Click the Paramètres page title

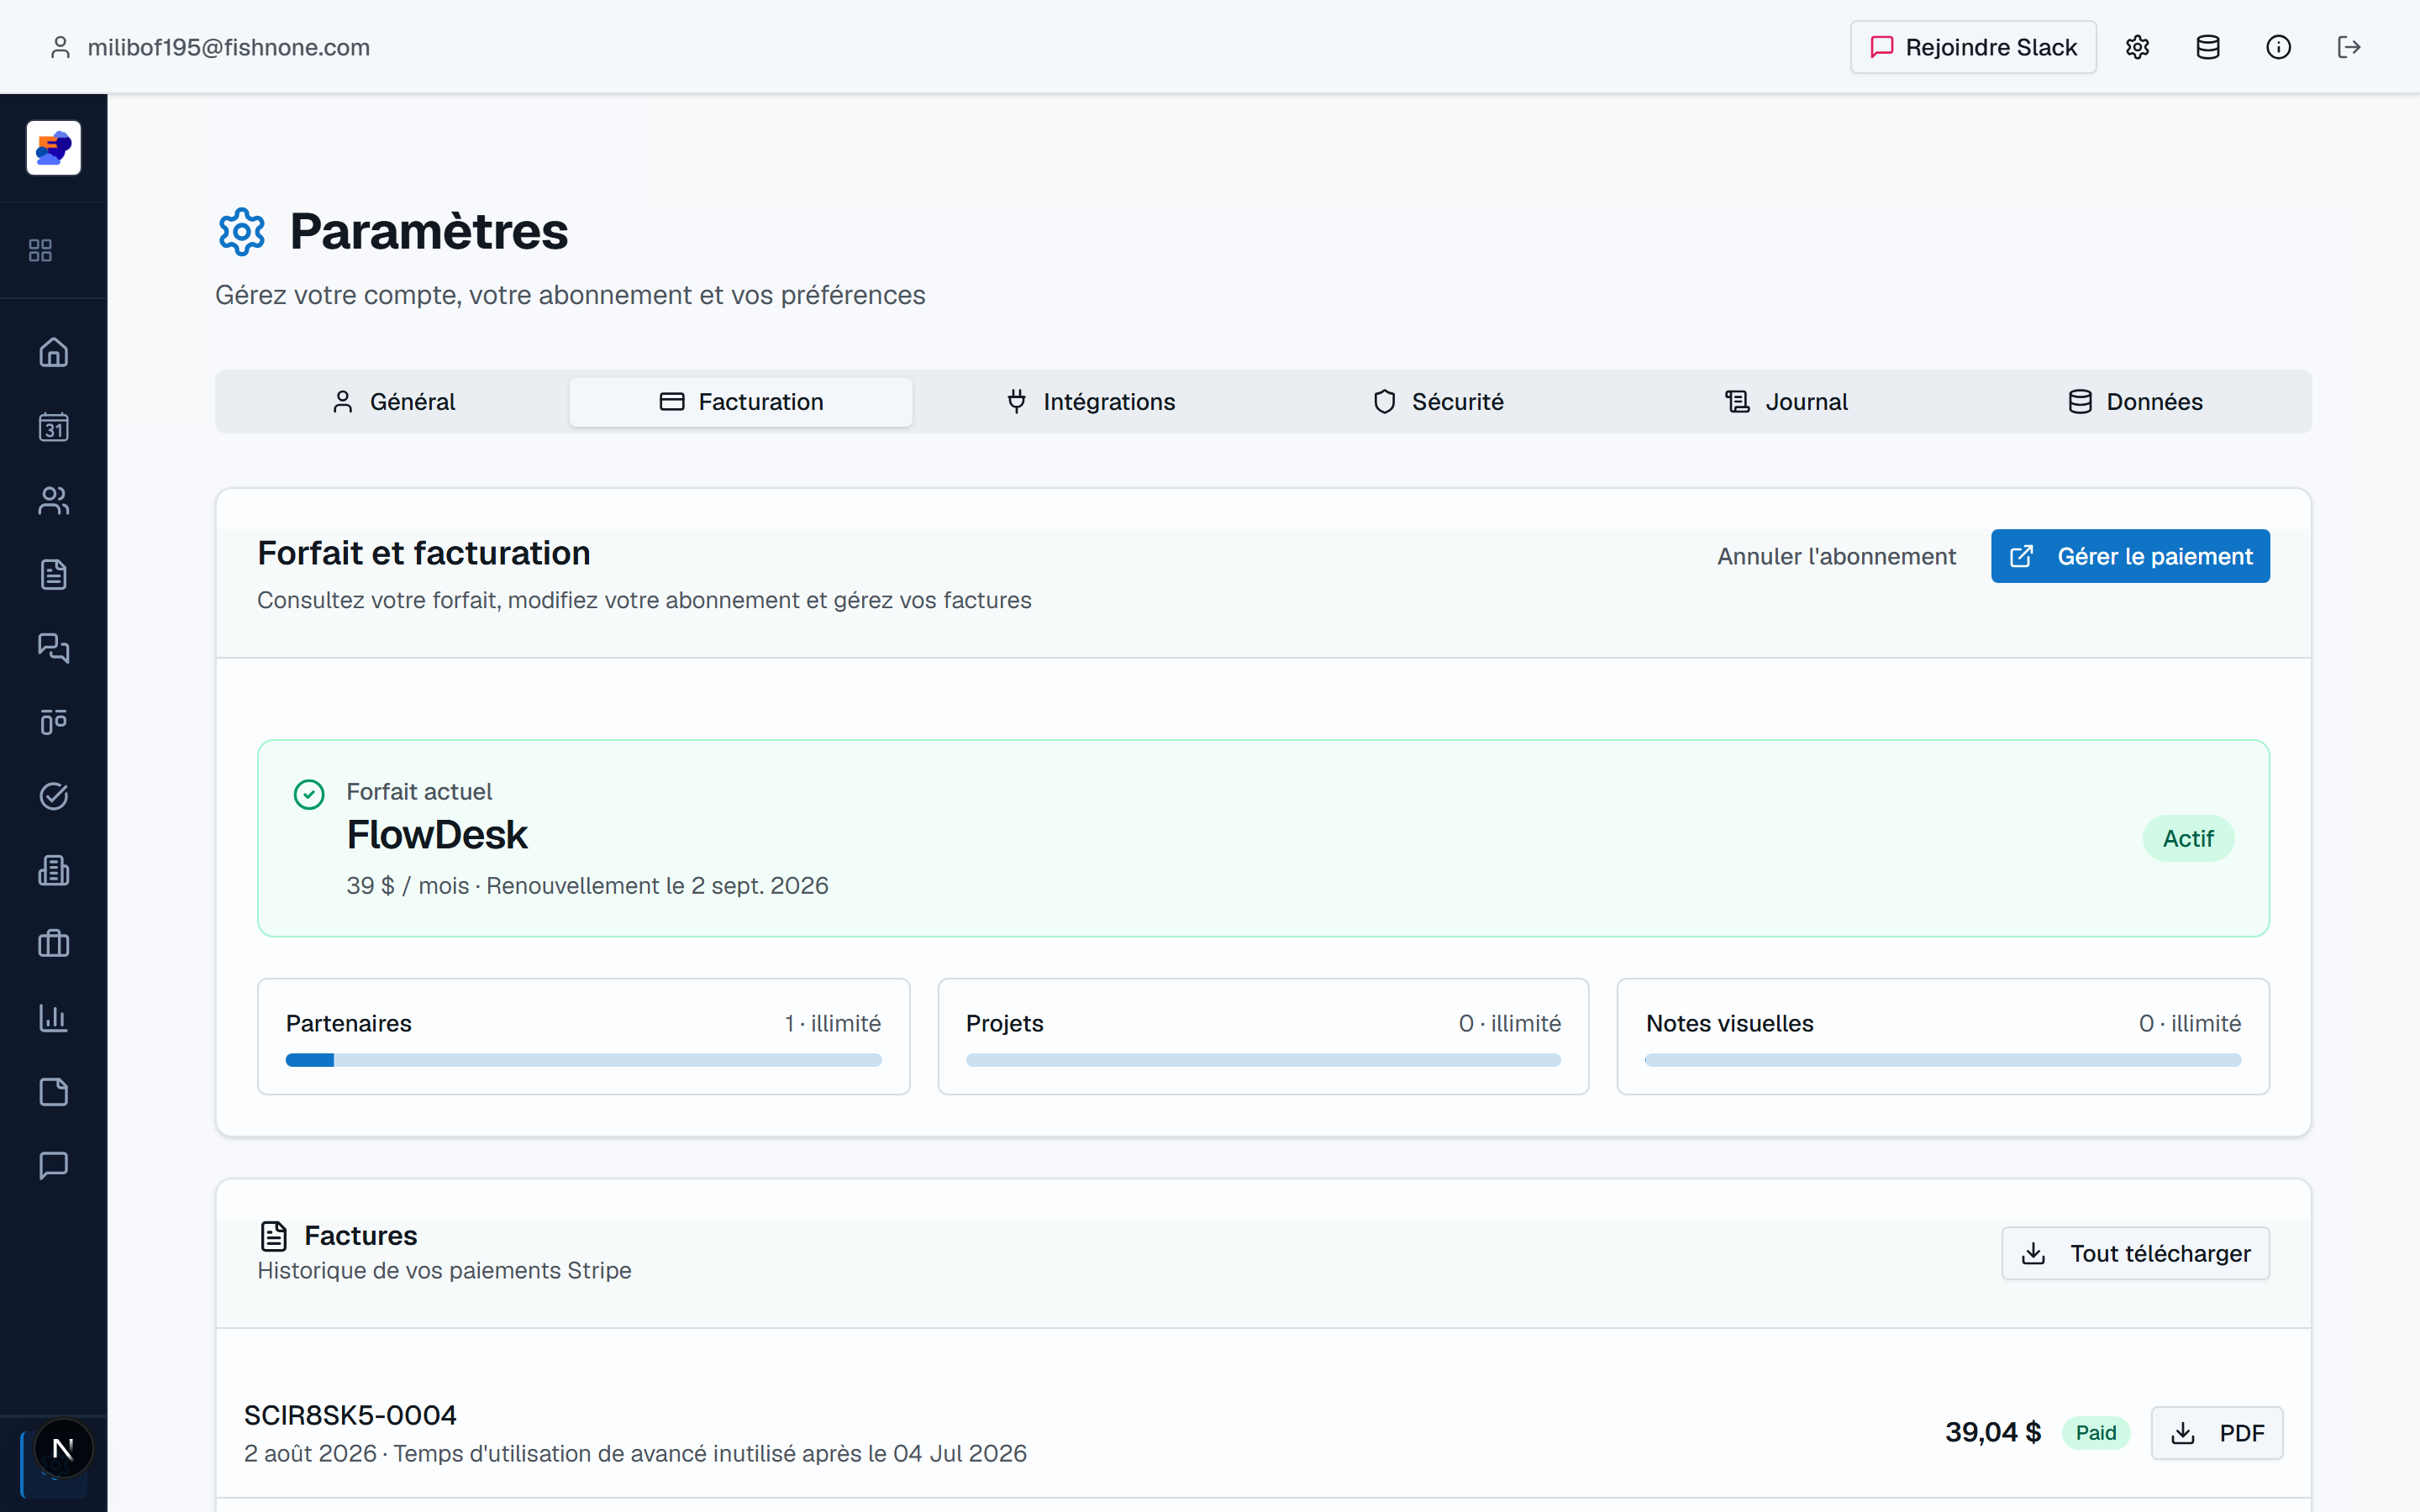coord(429,232)
